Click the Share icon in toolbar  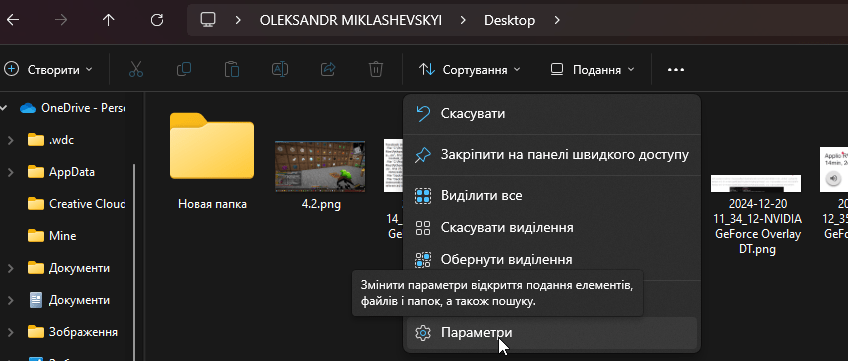click(x=328, y=69)
